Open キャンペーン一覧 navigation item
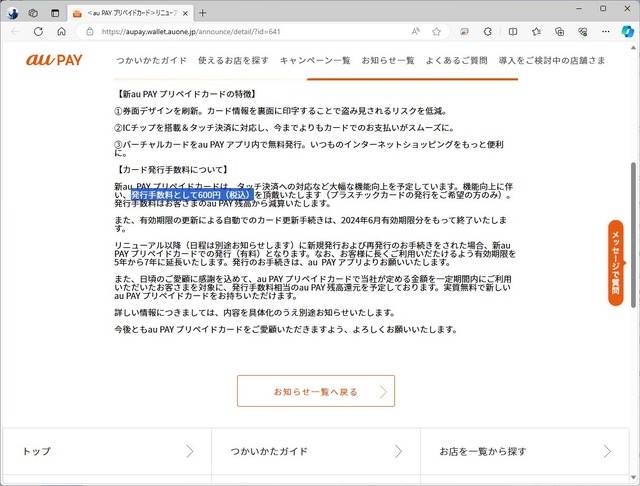This screenshot has width=640, height=486. click(x=315, y=60)
